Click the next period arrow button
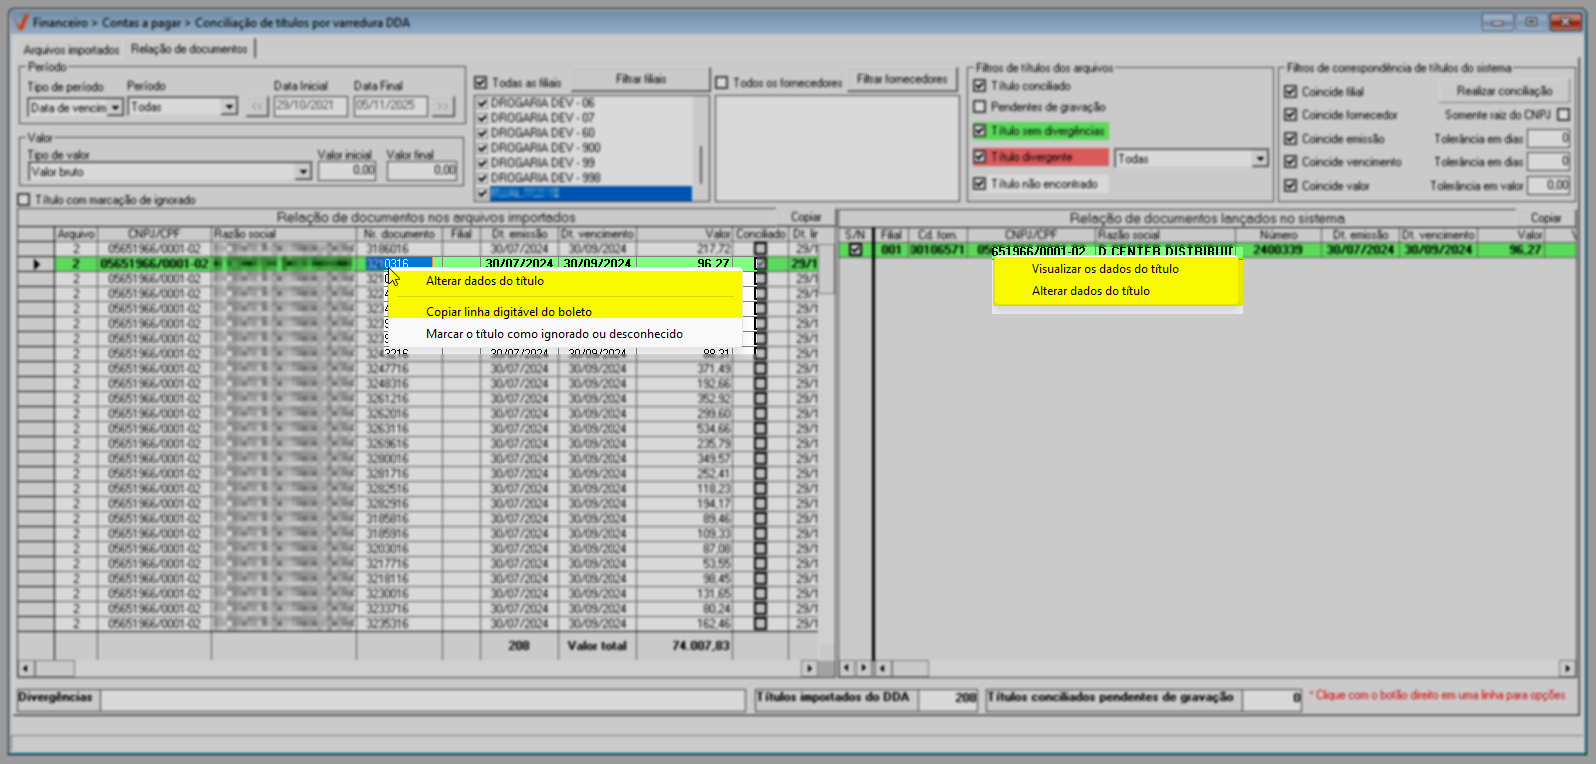 443,106
